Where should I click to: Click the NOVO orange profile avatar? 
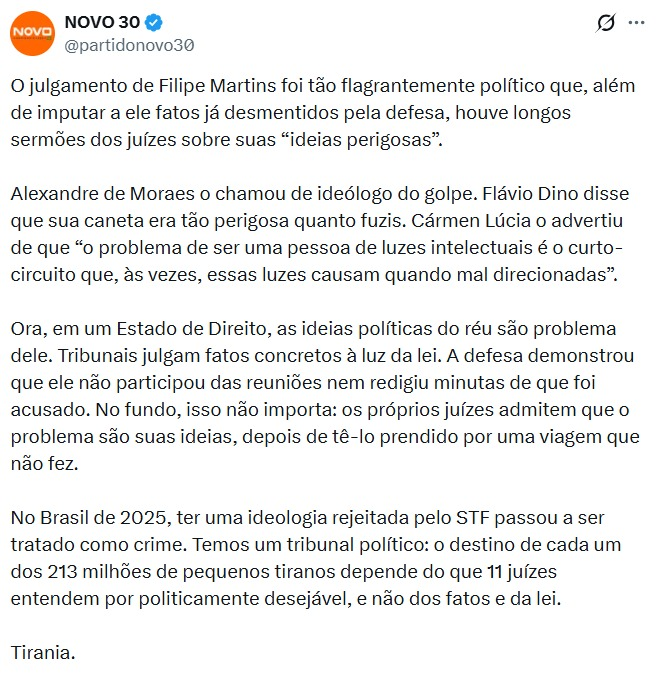point(31,33)
